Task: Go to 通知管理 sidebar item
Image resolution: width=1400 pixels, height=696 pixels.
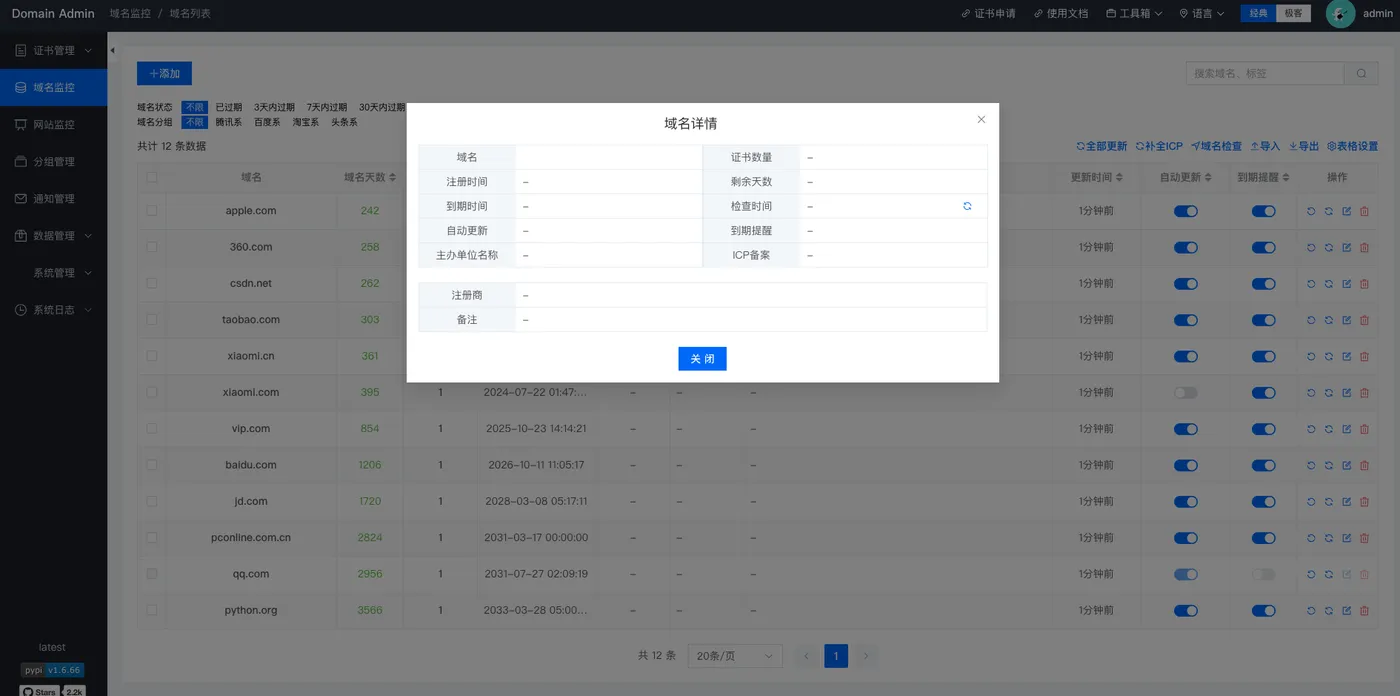Action: tap(53, 199)
